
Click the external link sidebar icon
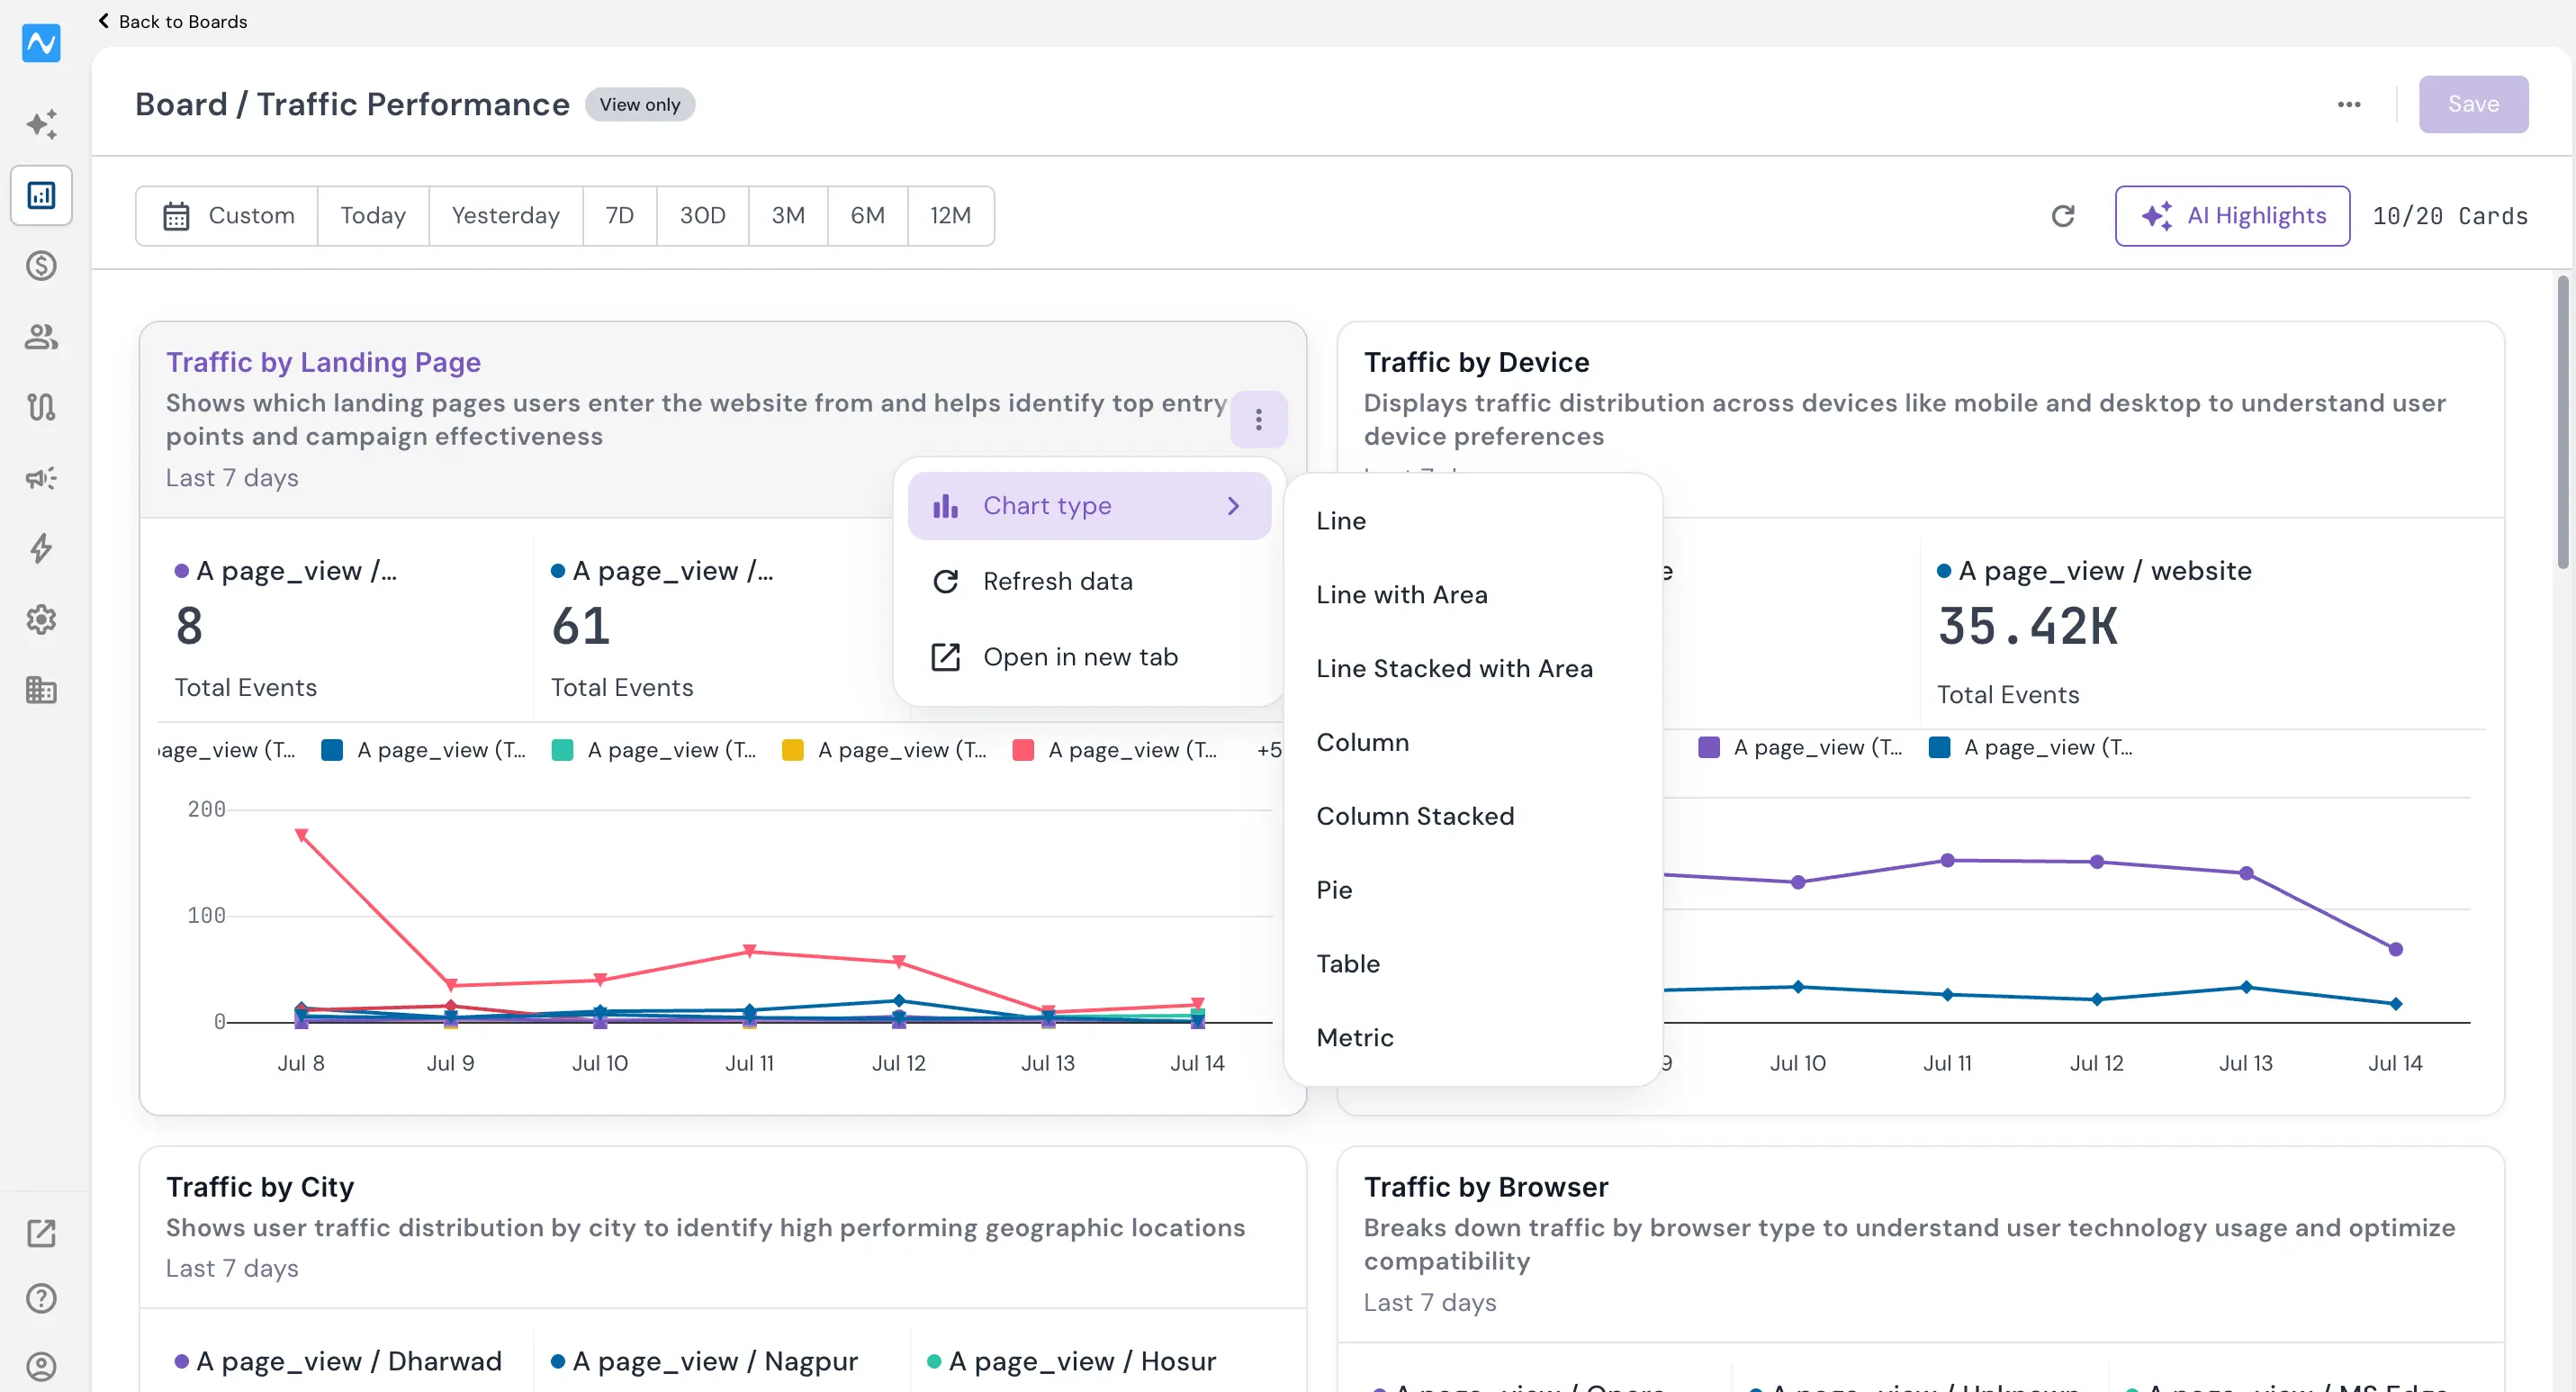[x=41, y=1233]
